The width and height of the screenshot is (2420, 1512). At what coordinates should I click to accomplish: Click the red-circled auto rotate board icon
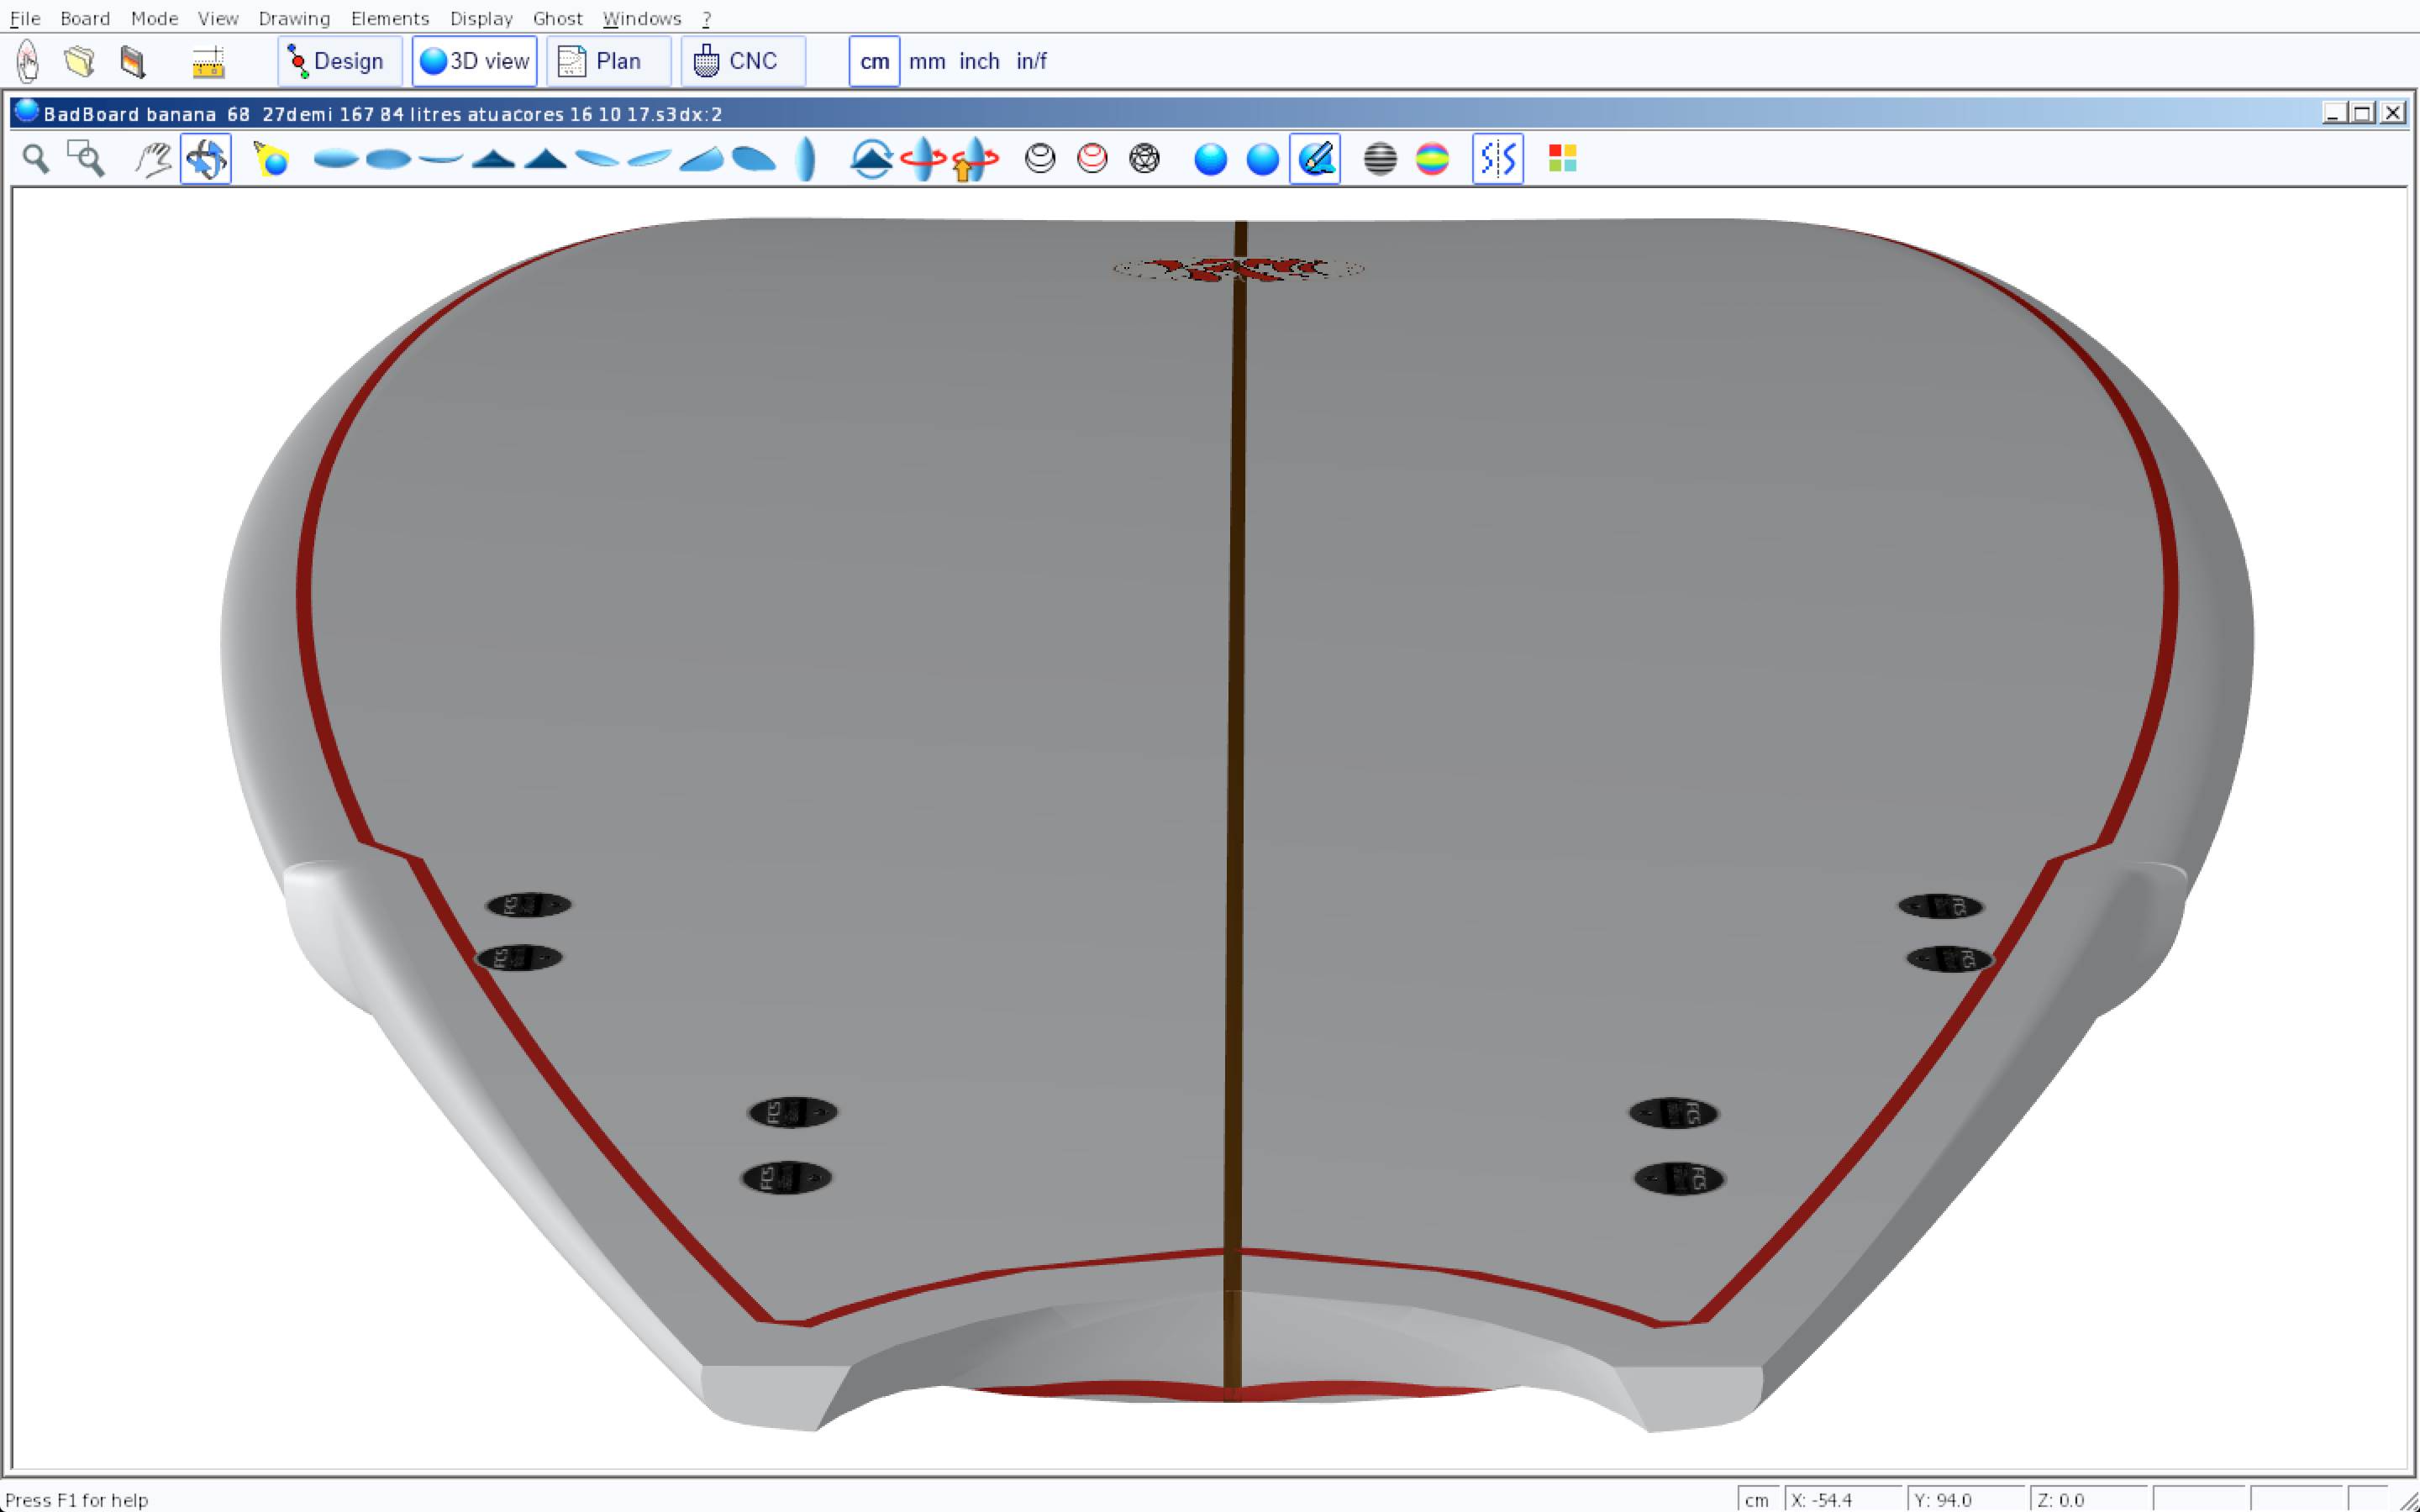922,159
